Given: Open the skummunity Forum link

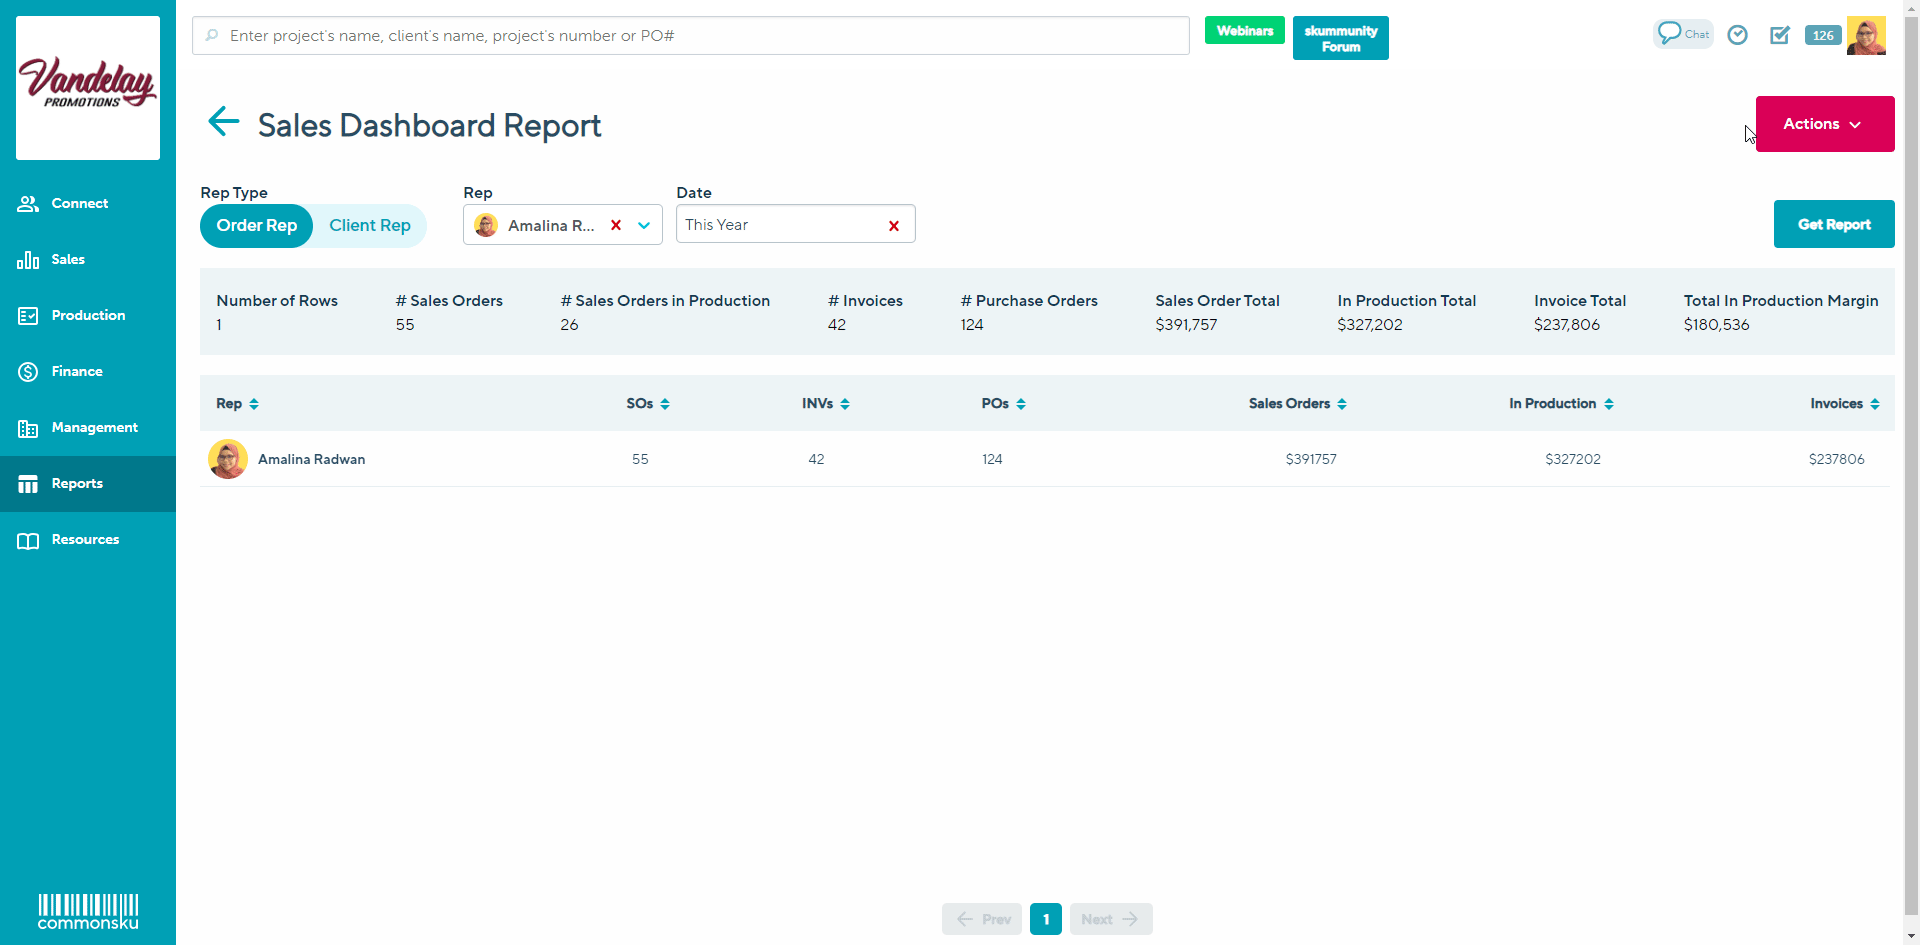Looking at the screenshot, I should pyautogui.click(x=1340, y=38).
